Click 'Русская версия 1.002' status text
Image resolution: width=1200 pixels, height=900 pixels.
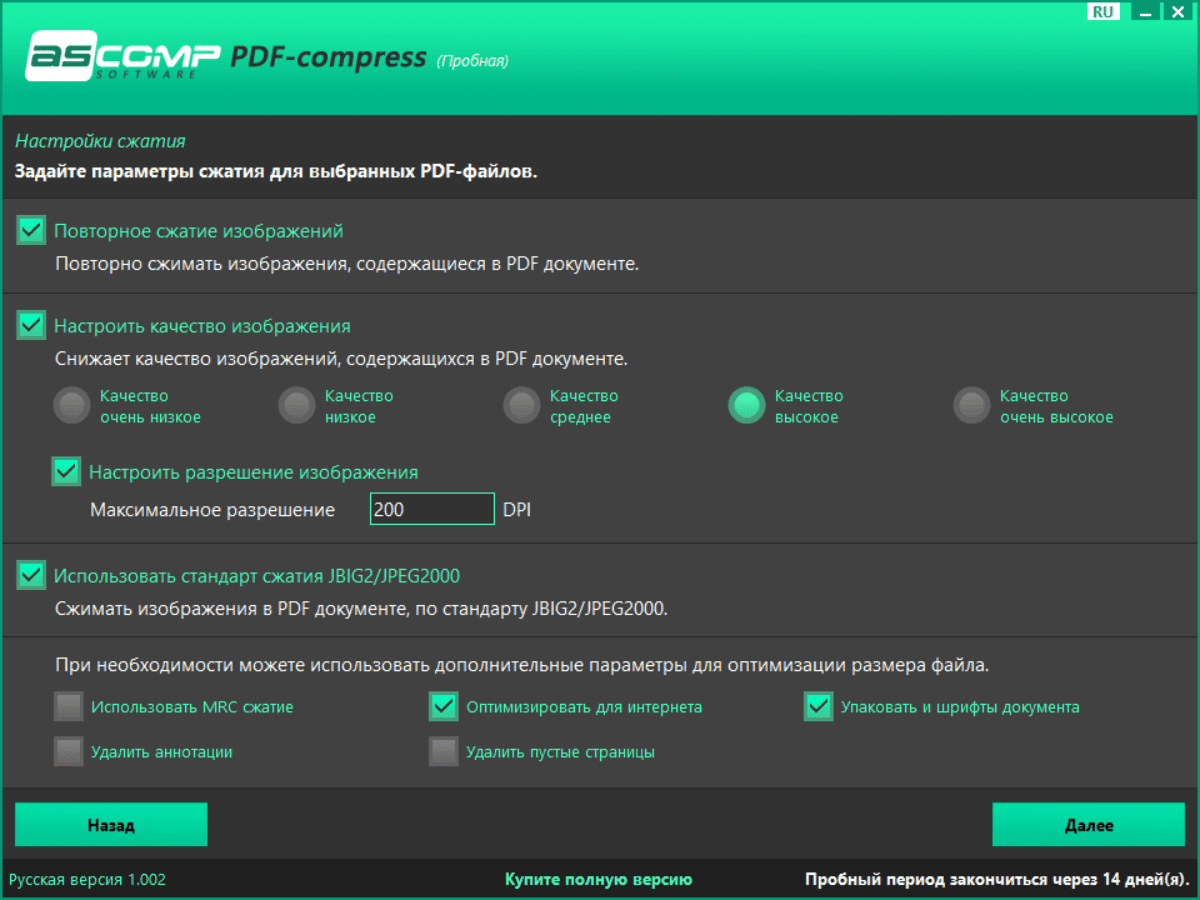point(88,880)
